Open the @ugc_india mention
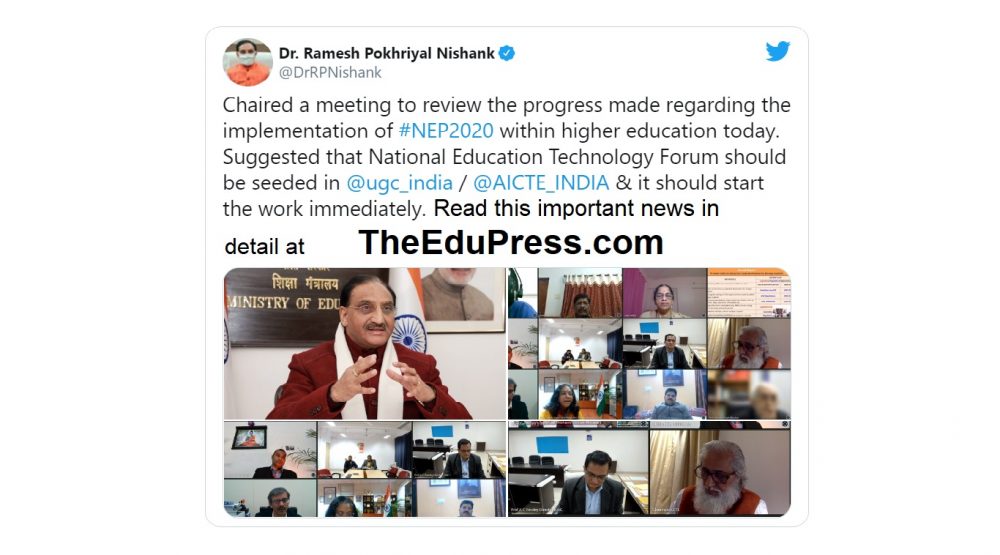The height and width of the screenshot is (555, 1000). tap(399, 183)
